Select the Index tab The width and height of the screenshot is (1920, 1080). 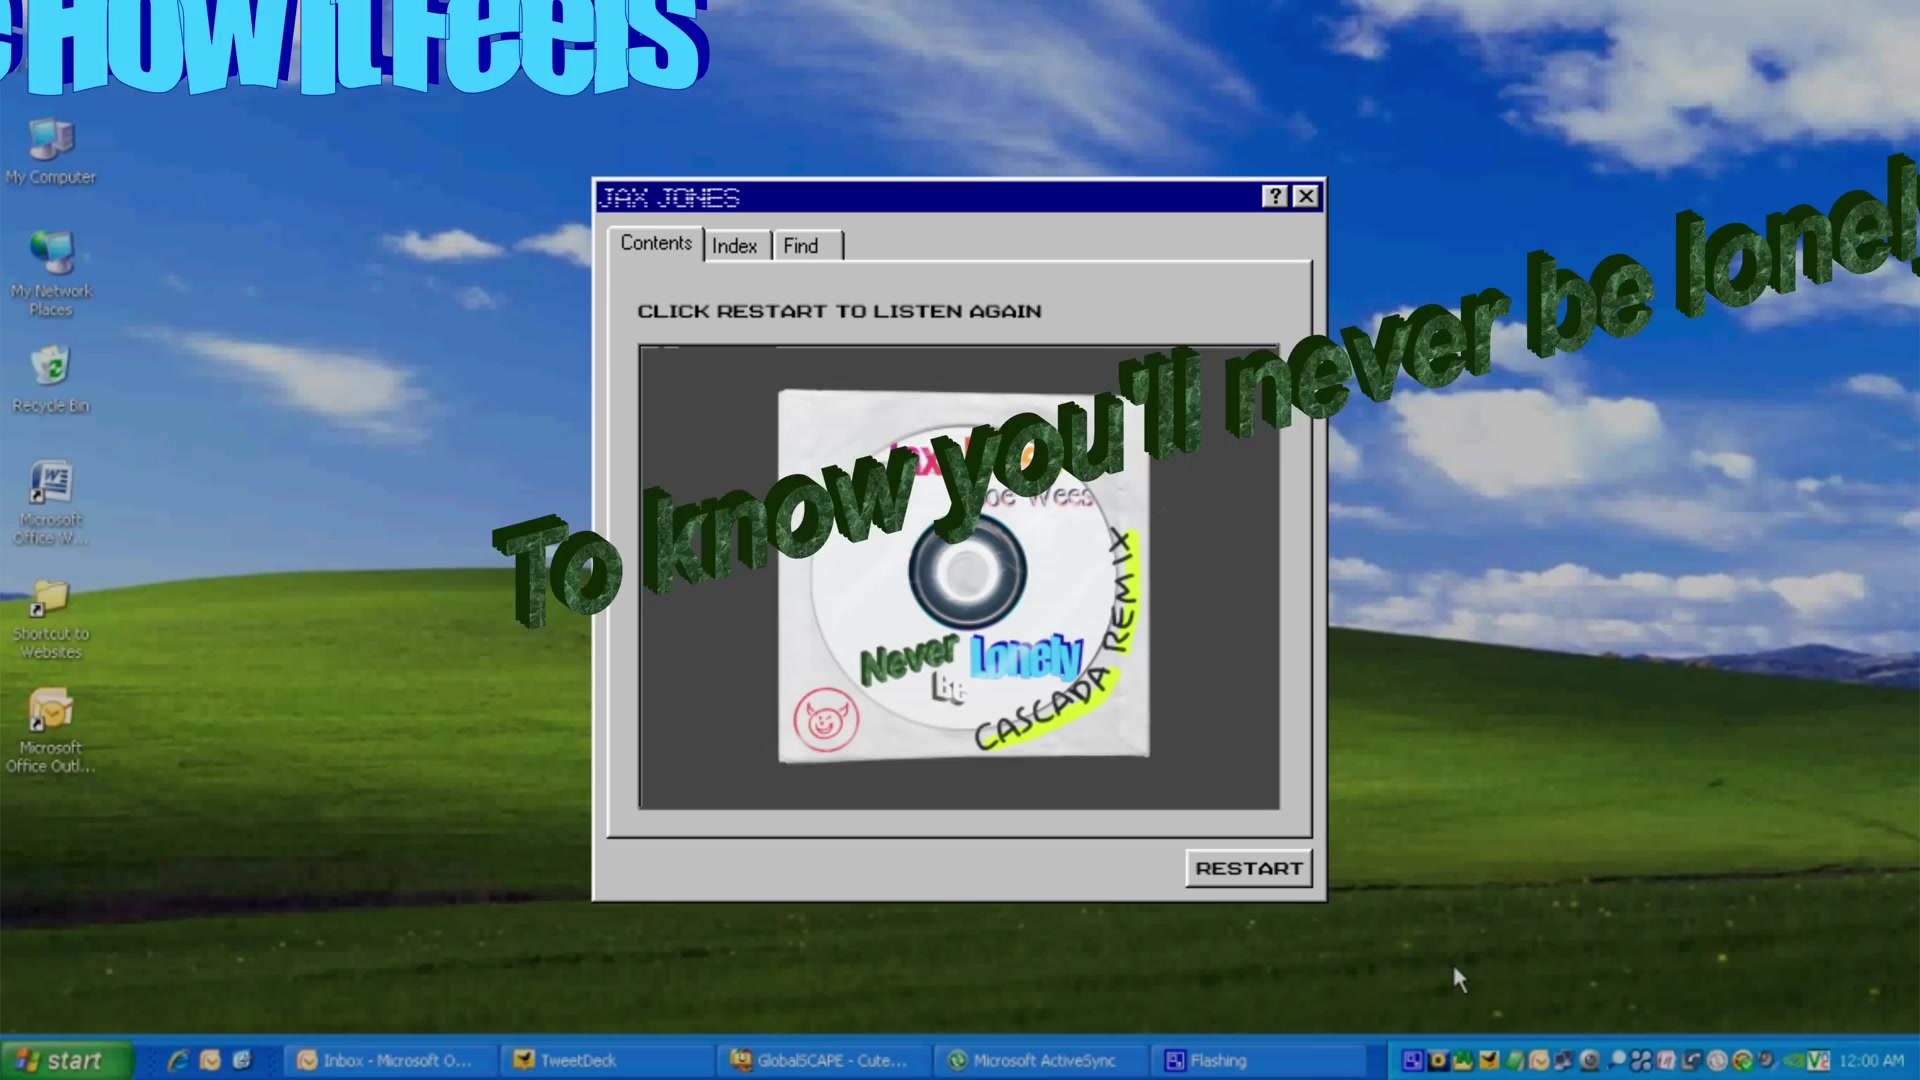click(x=735, y=246)
